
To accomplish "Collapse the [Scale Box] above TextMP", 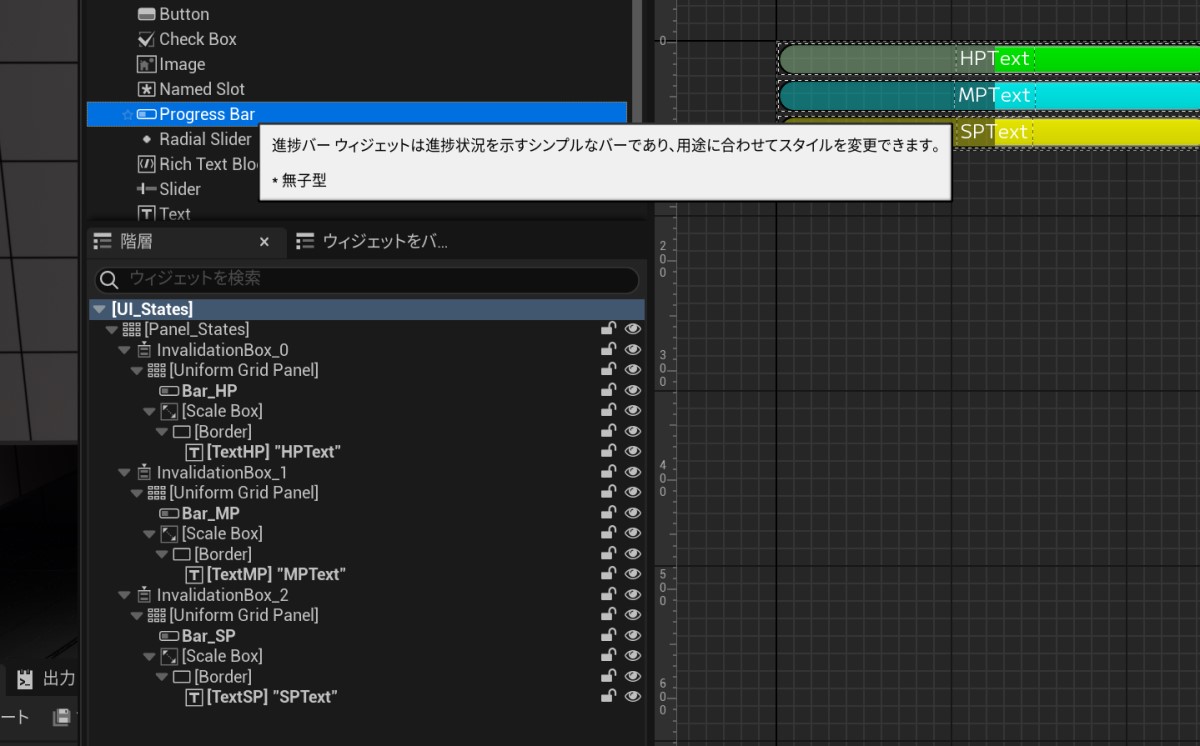I will point(150,534).
